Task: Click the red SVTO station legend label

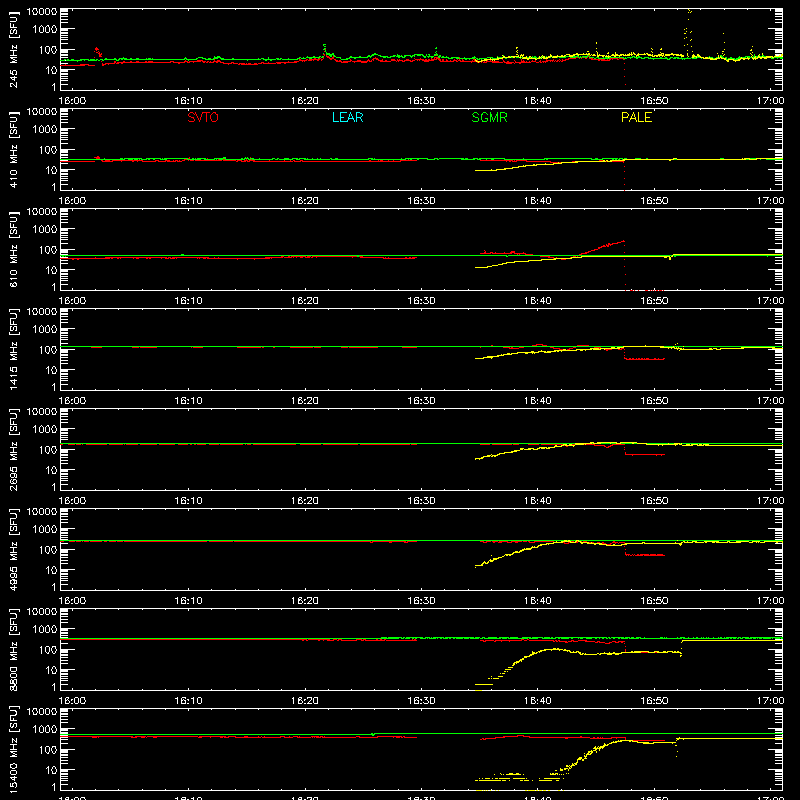Action: pyautogui.click(x=203, y=117)
